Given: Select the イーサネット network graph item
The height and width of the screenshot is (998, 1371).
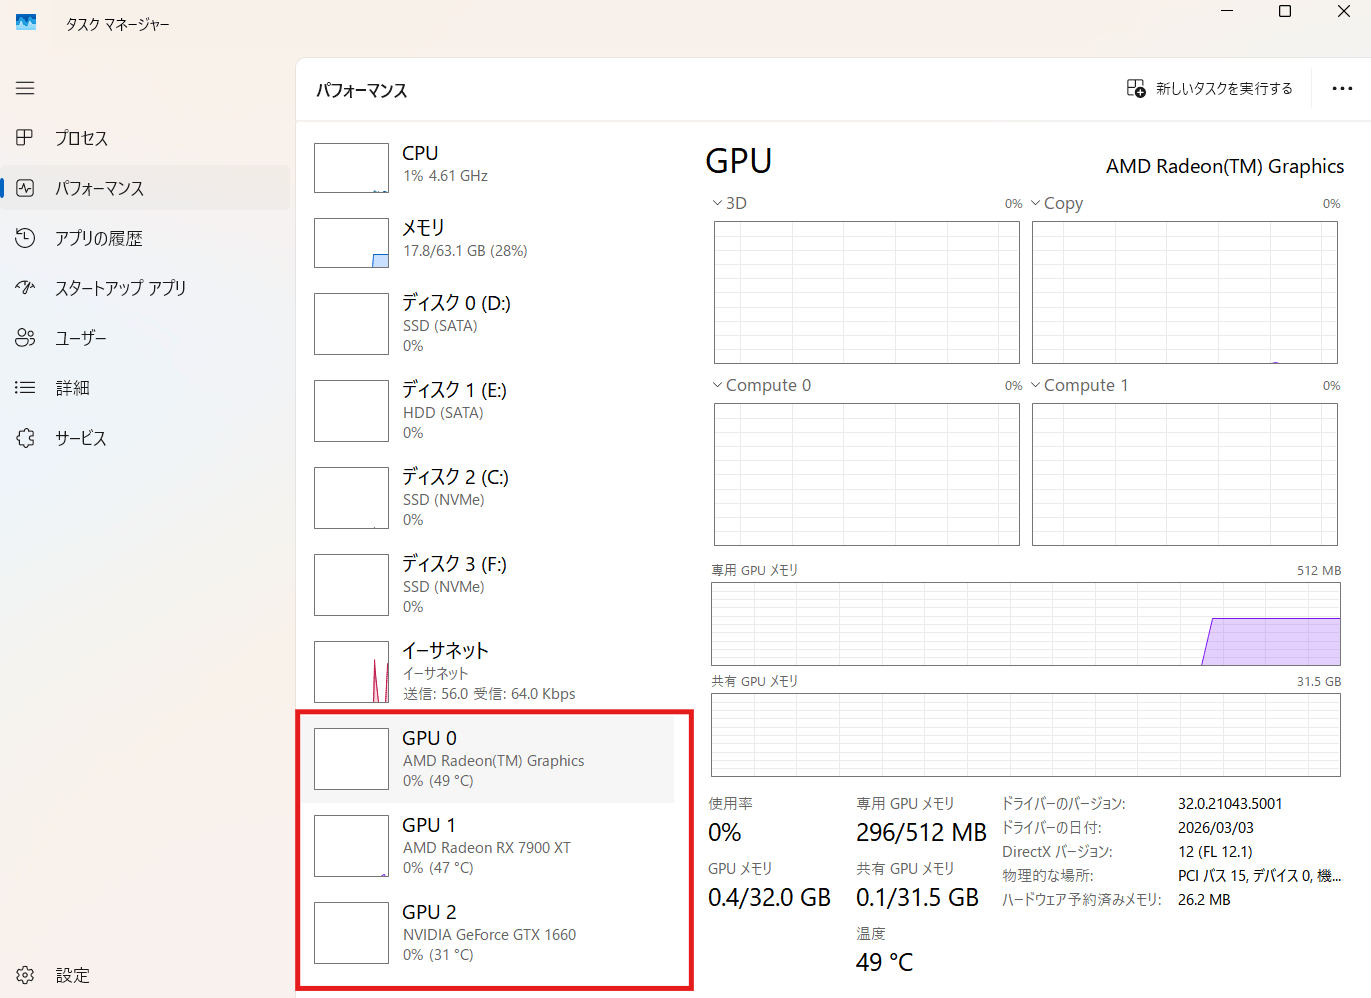Looking at the screenshot, I should (x=486, y=672).
